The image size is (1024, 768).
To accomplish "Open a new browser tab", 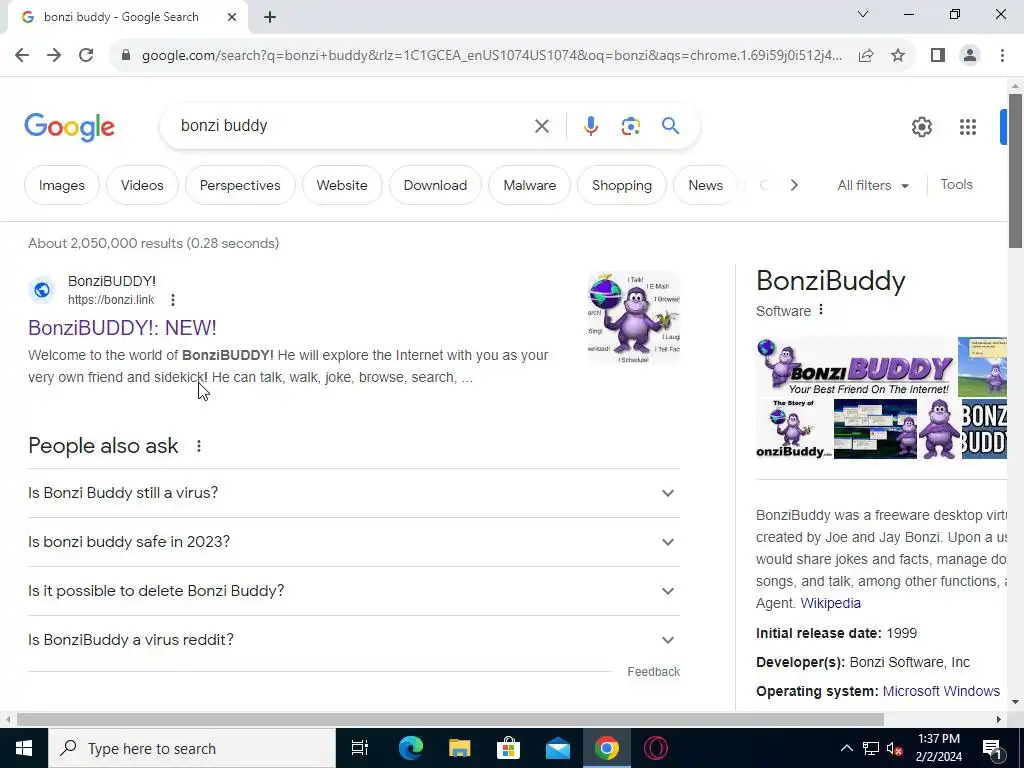I will (x=270, y=18).
